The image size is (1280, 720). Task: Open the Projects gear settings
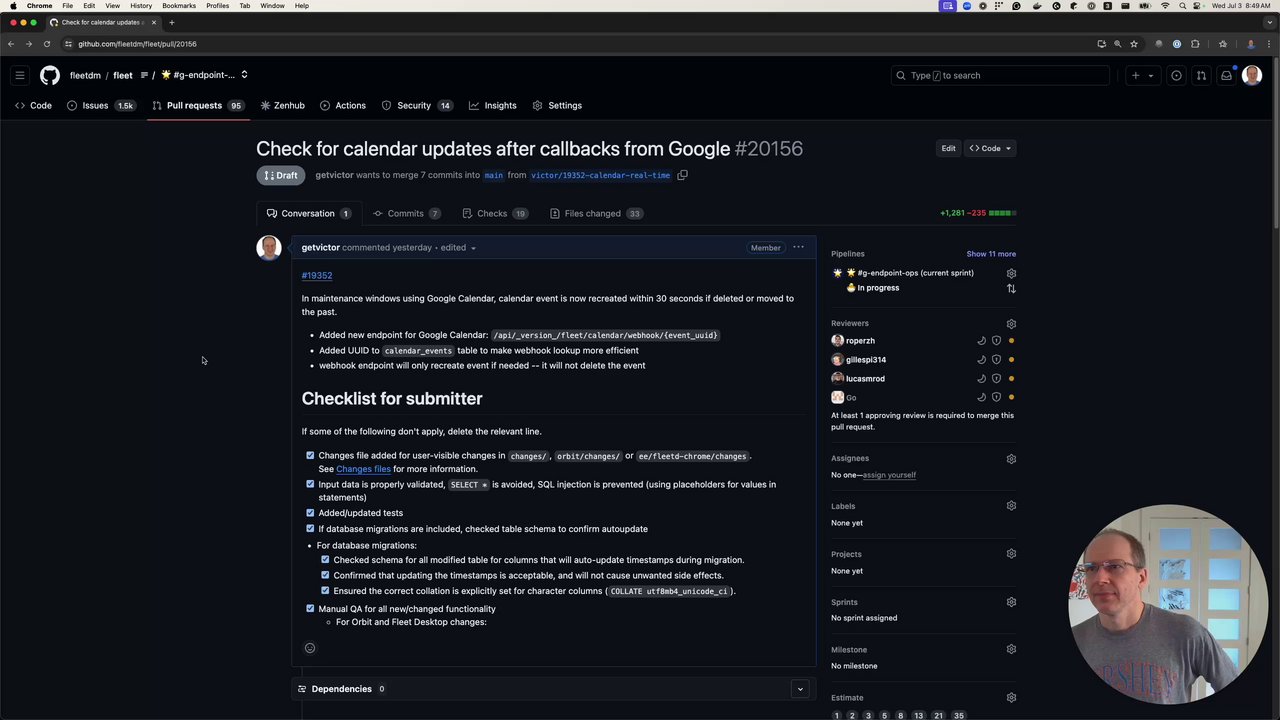coord(1011,554)
